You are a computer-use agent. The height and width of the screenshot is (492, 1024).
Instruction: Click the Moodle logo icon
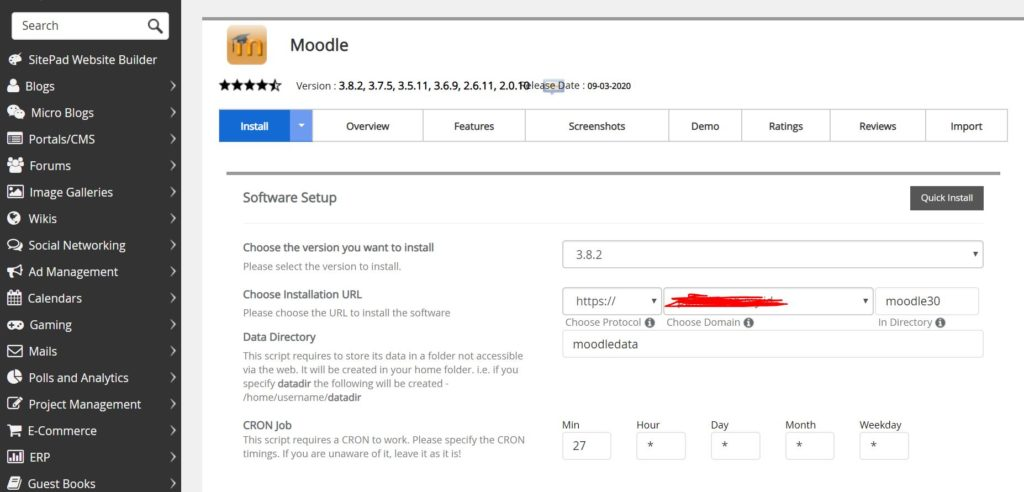247,45
